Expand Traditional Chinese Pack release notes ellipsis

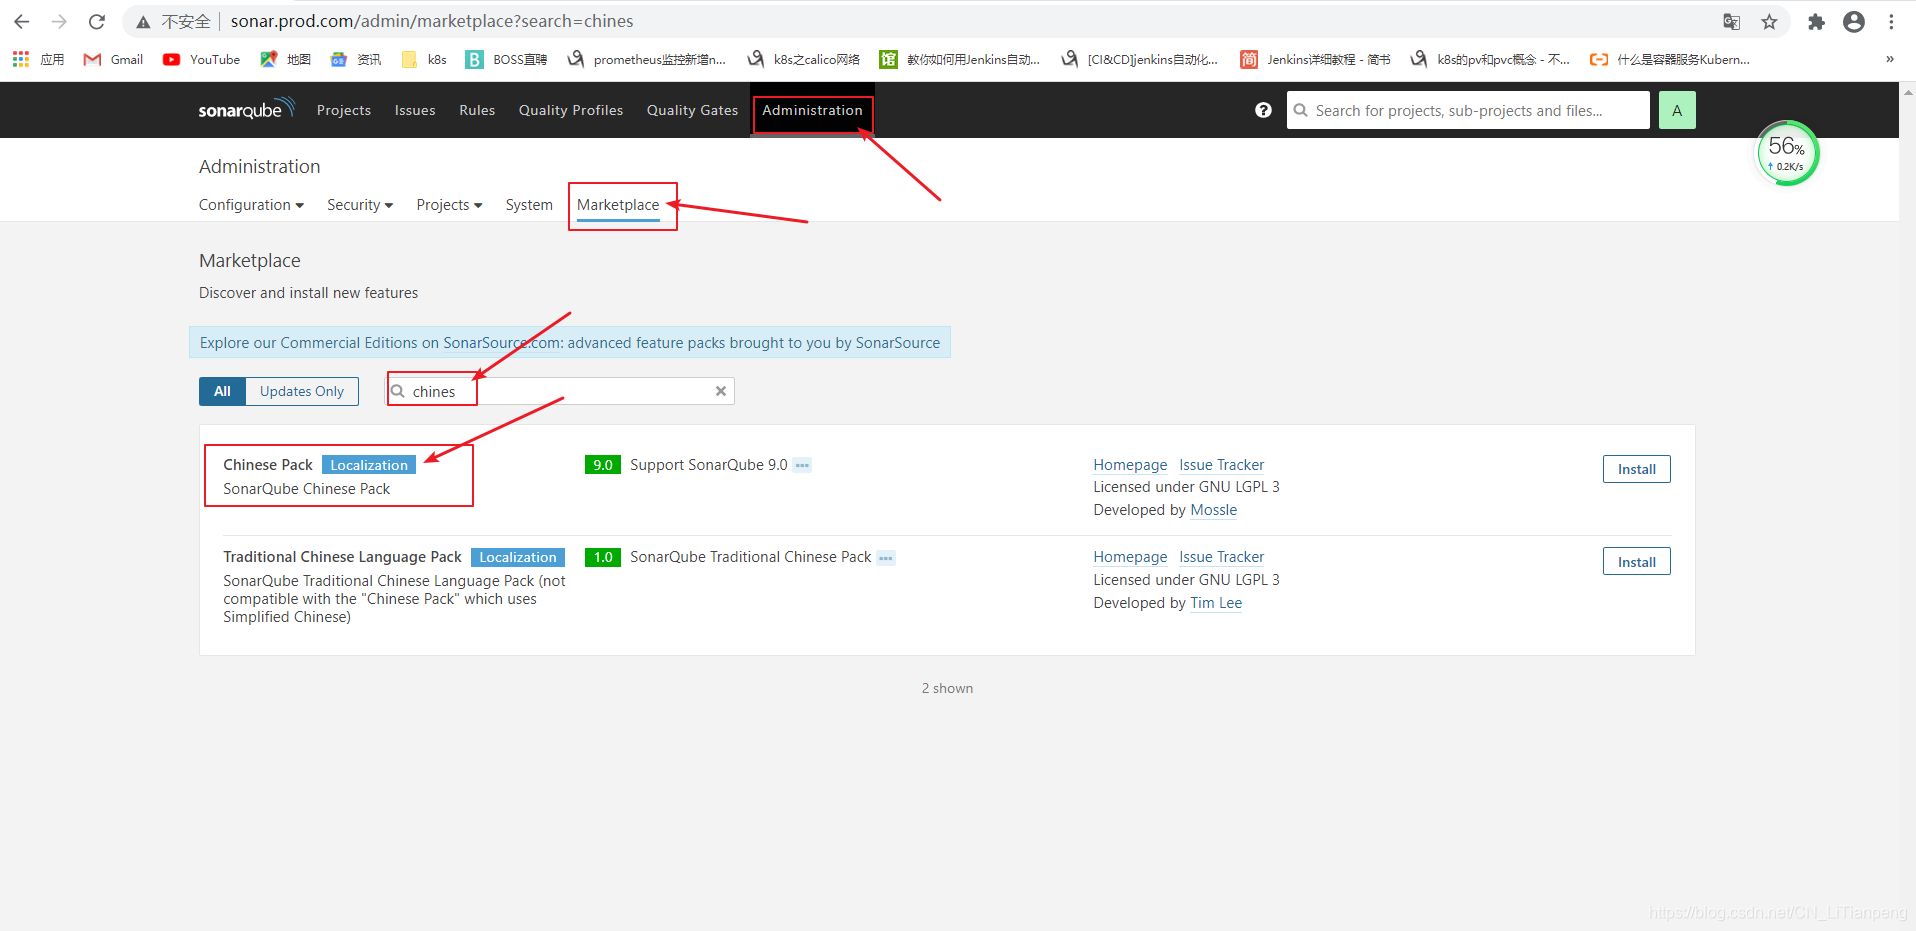click(886, 558)
